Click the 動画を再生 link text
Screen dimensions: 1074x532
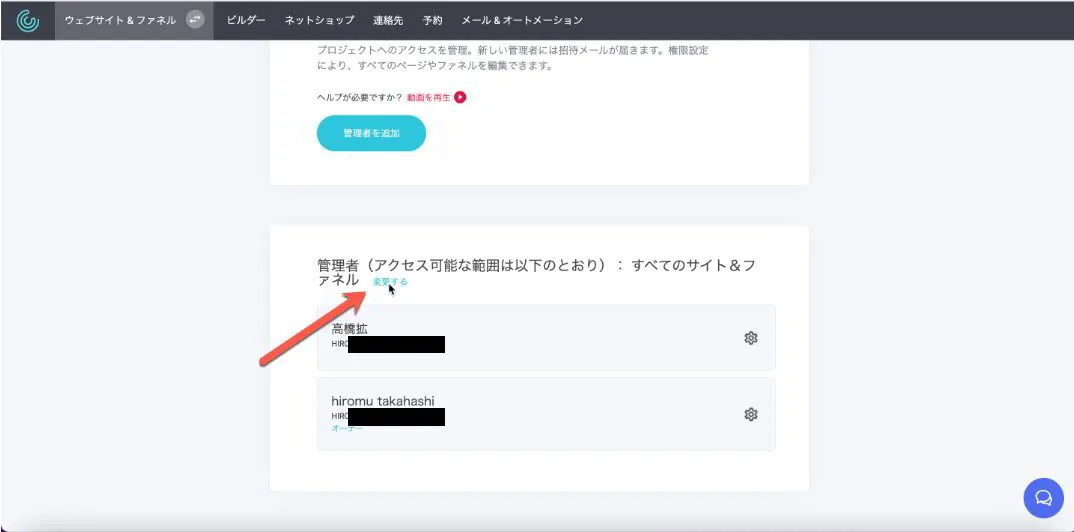click(x=428, y=97)
